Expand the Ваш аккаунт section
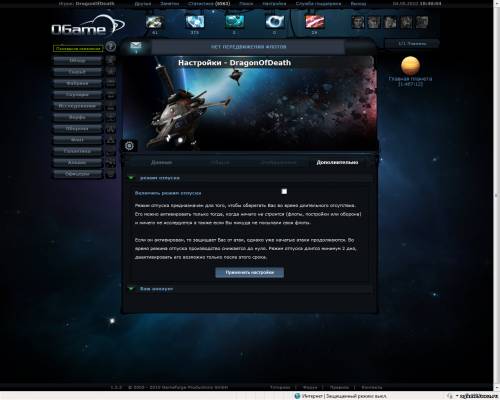 coord(156,289)
